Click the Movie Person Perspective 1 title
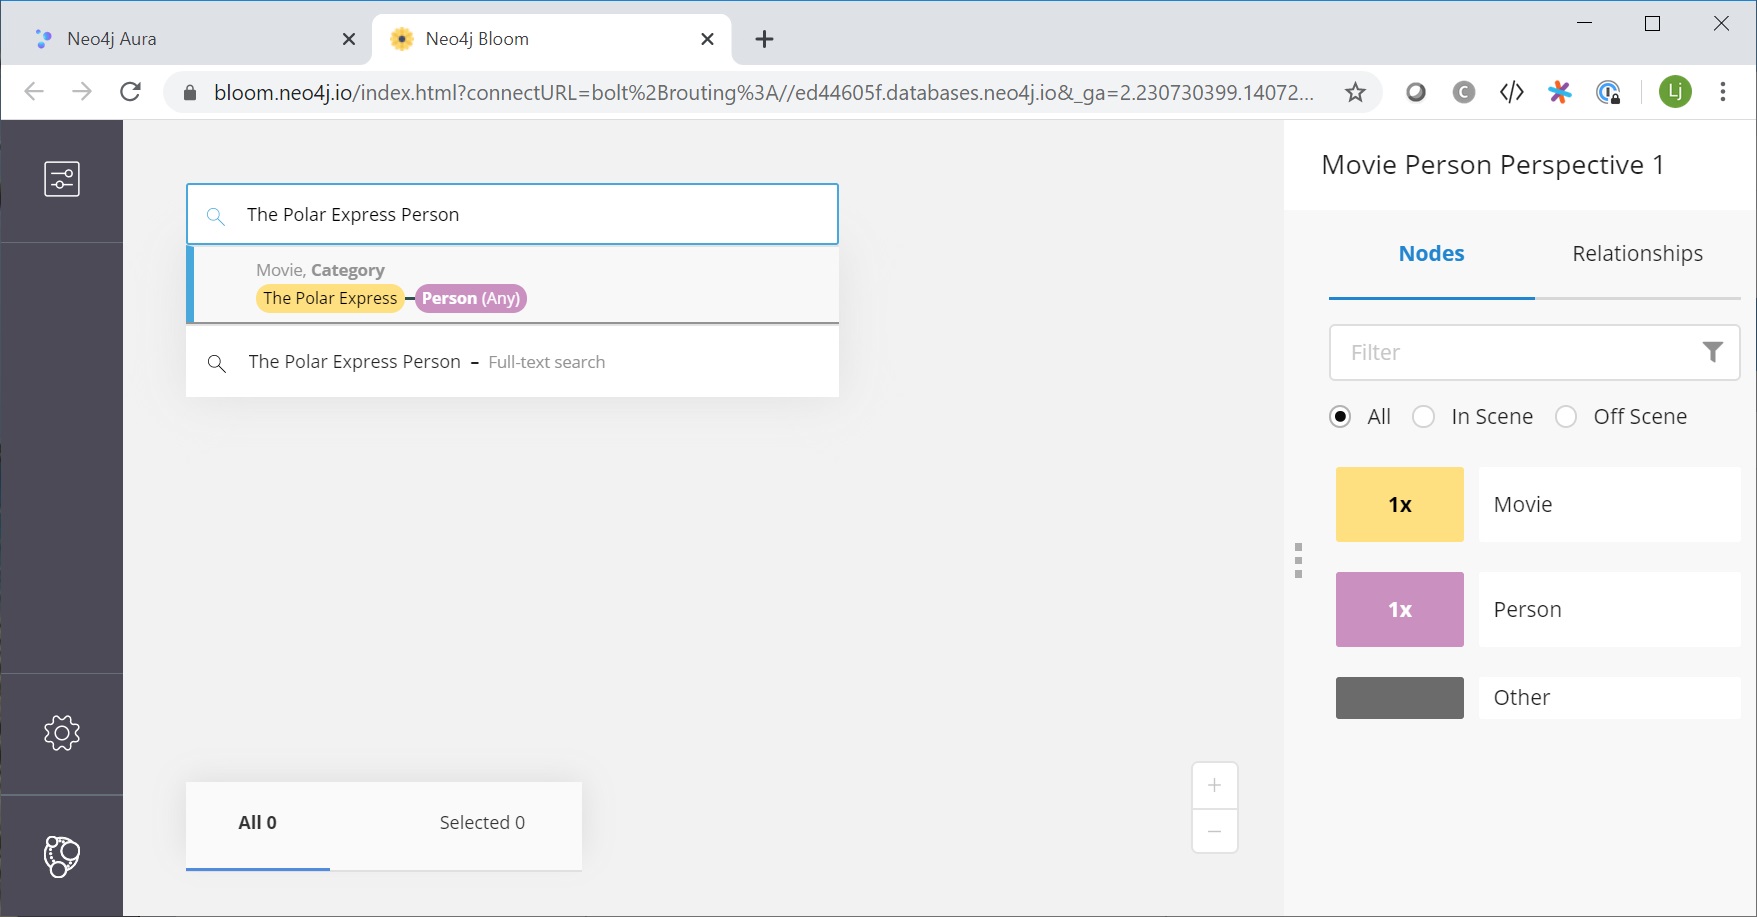 point(1493,165)
